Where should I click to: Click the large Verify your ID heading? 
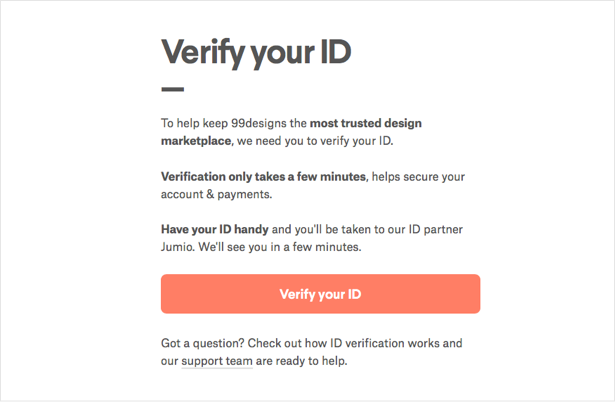tap(256, 51)
